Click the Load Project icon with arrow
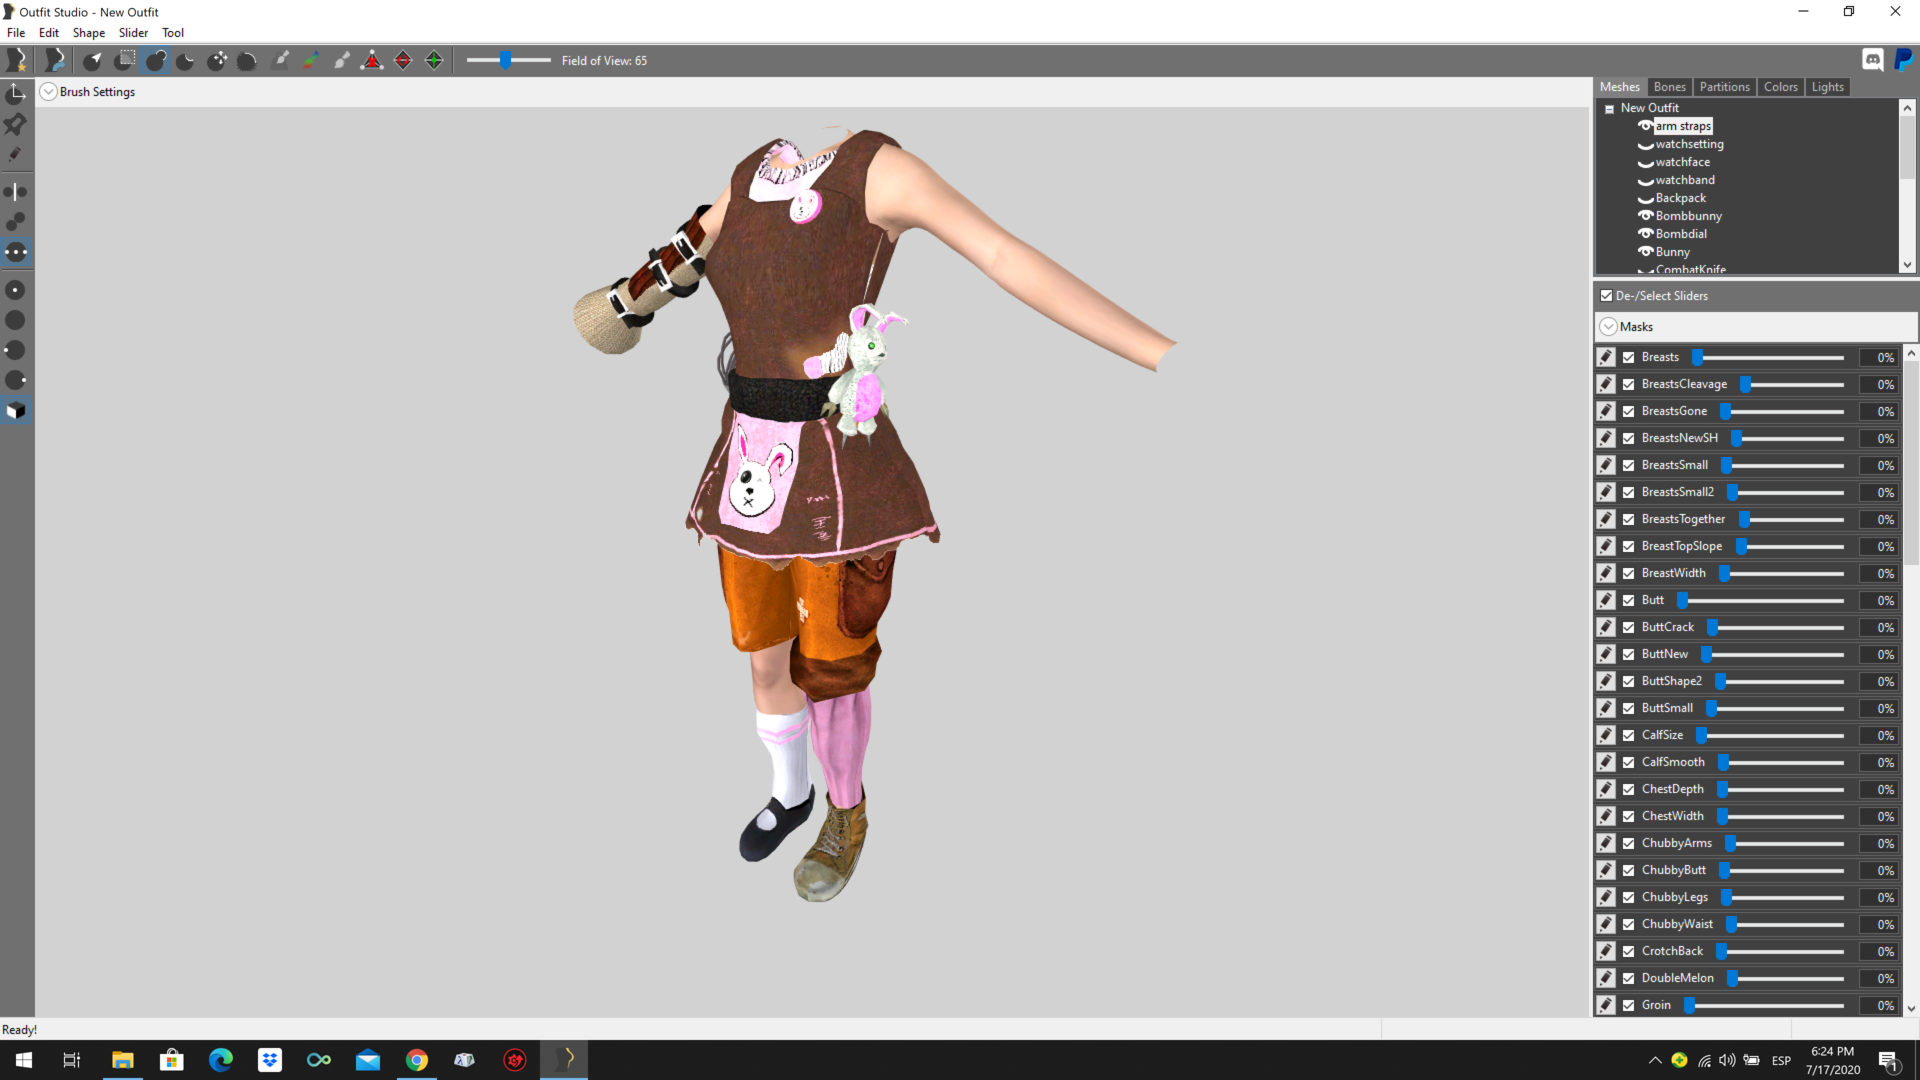Viewport: 1920px width, 1080px height. (54, 61)
